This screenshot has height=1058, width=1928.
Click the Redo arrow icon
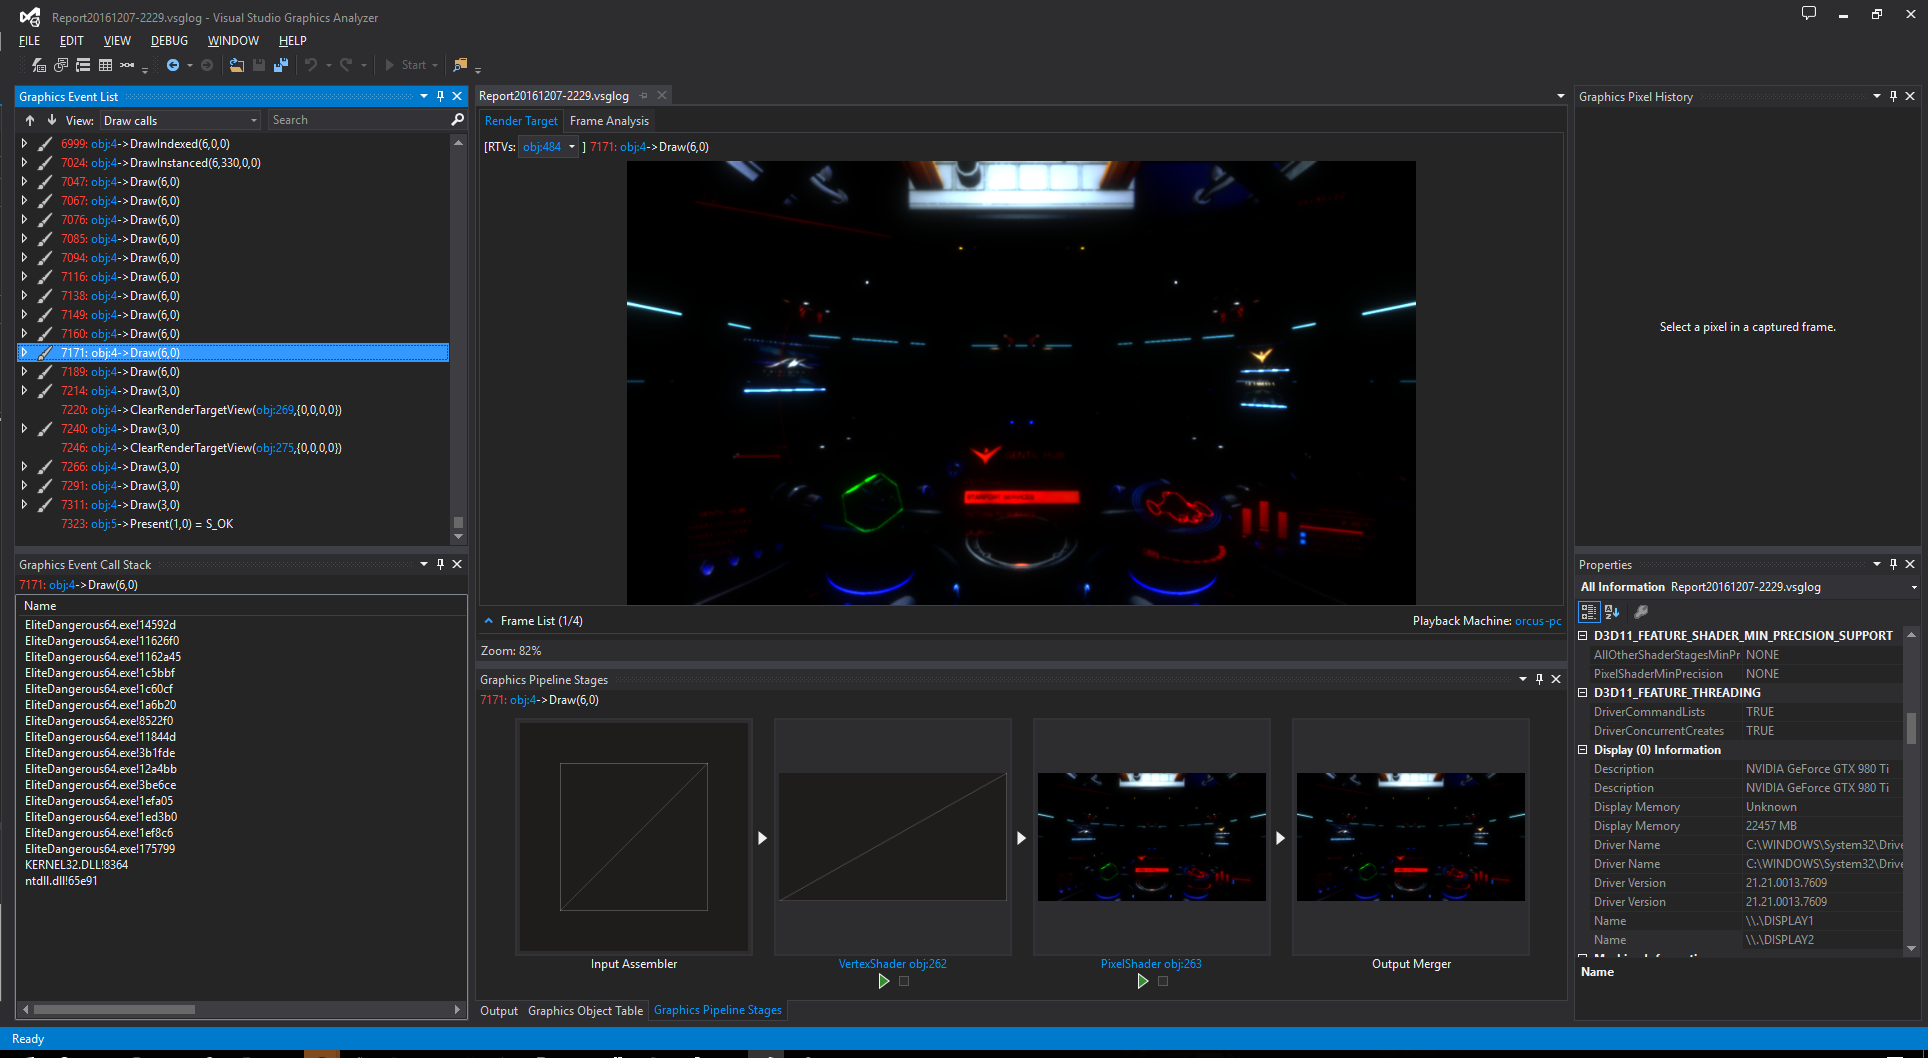346,65
